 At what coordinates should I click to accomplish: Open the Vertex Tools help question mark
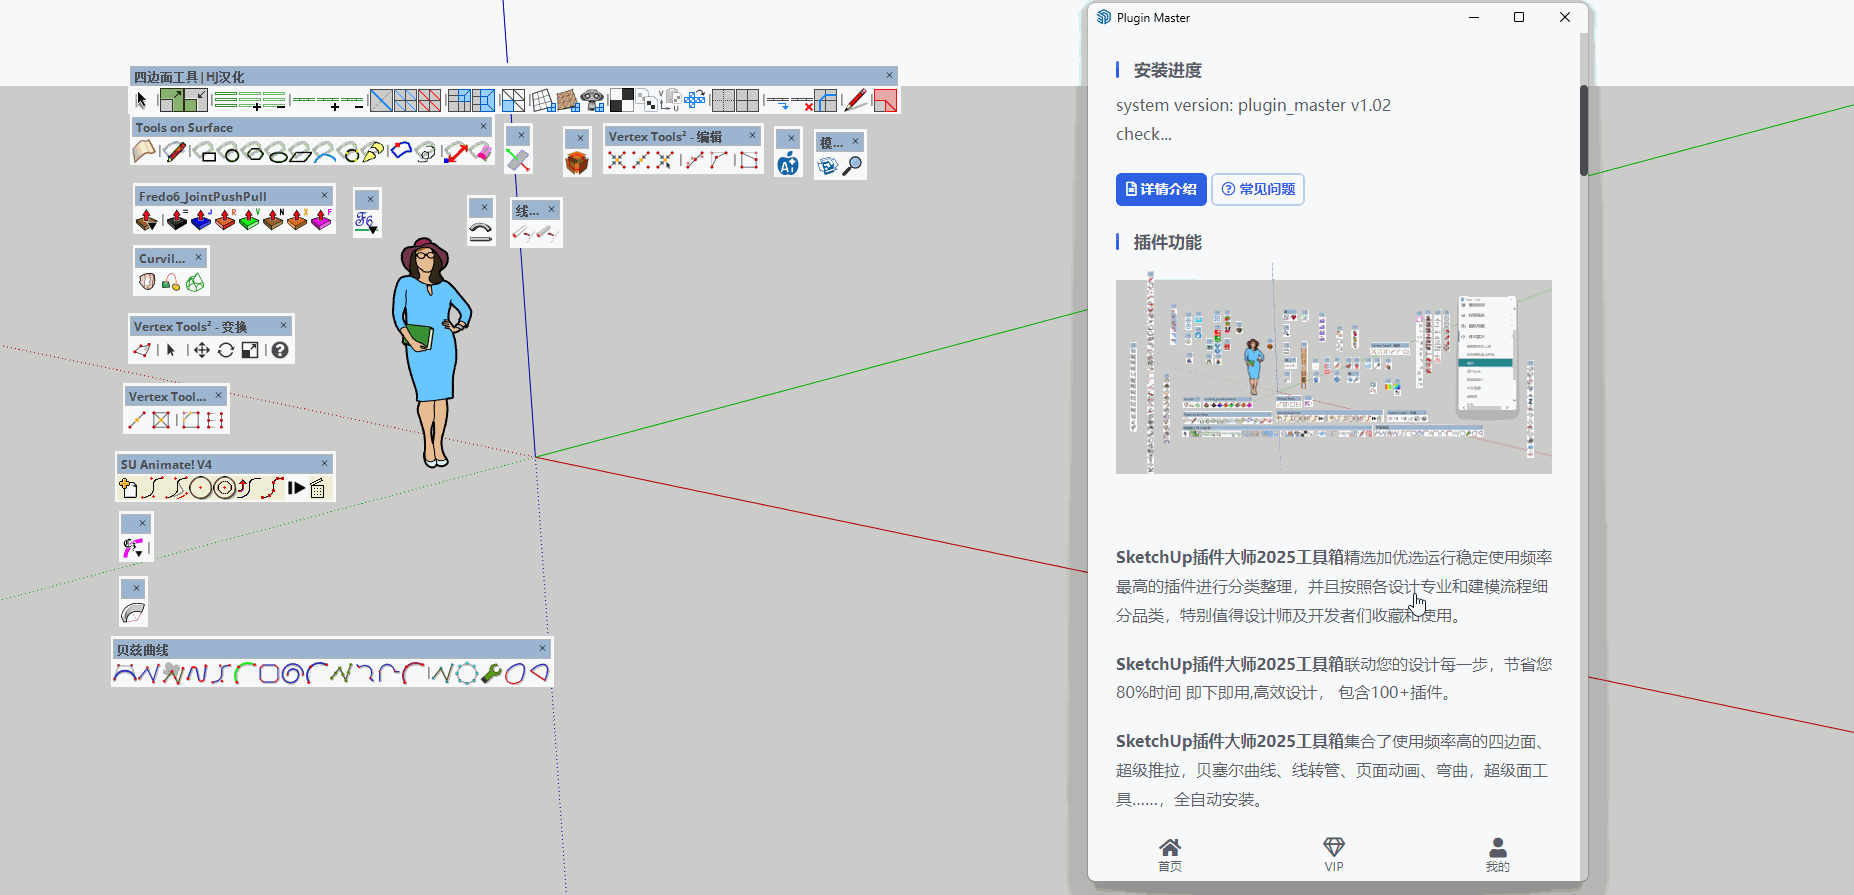pyautogui.click(x=280, y=350)
